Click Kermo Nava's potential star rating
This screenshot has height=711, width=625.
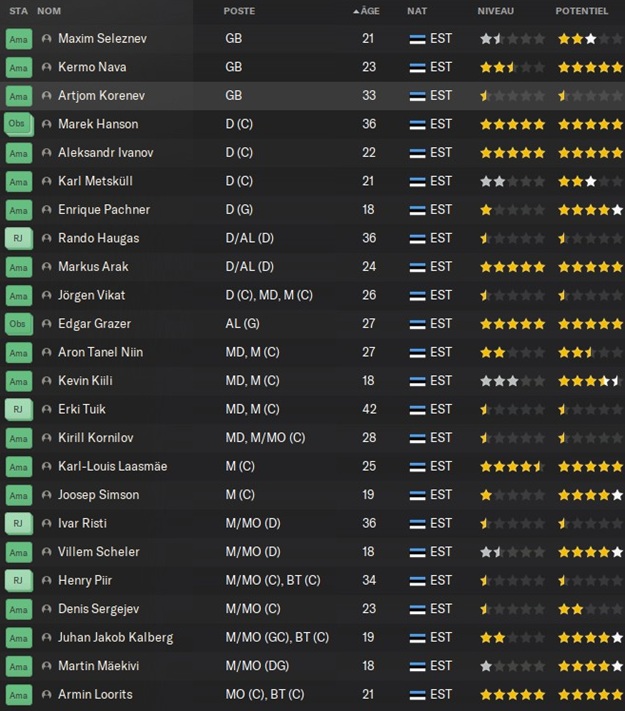click(591, 68)
